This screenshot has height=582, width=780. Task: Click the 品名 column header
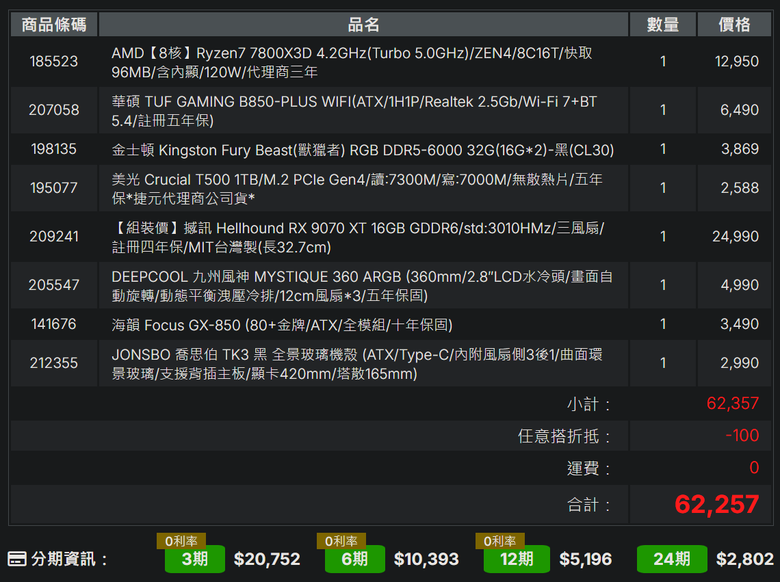(x=364, y=24)
